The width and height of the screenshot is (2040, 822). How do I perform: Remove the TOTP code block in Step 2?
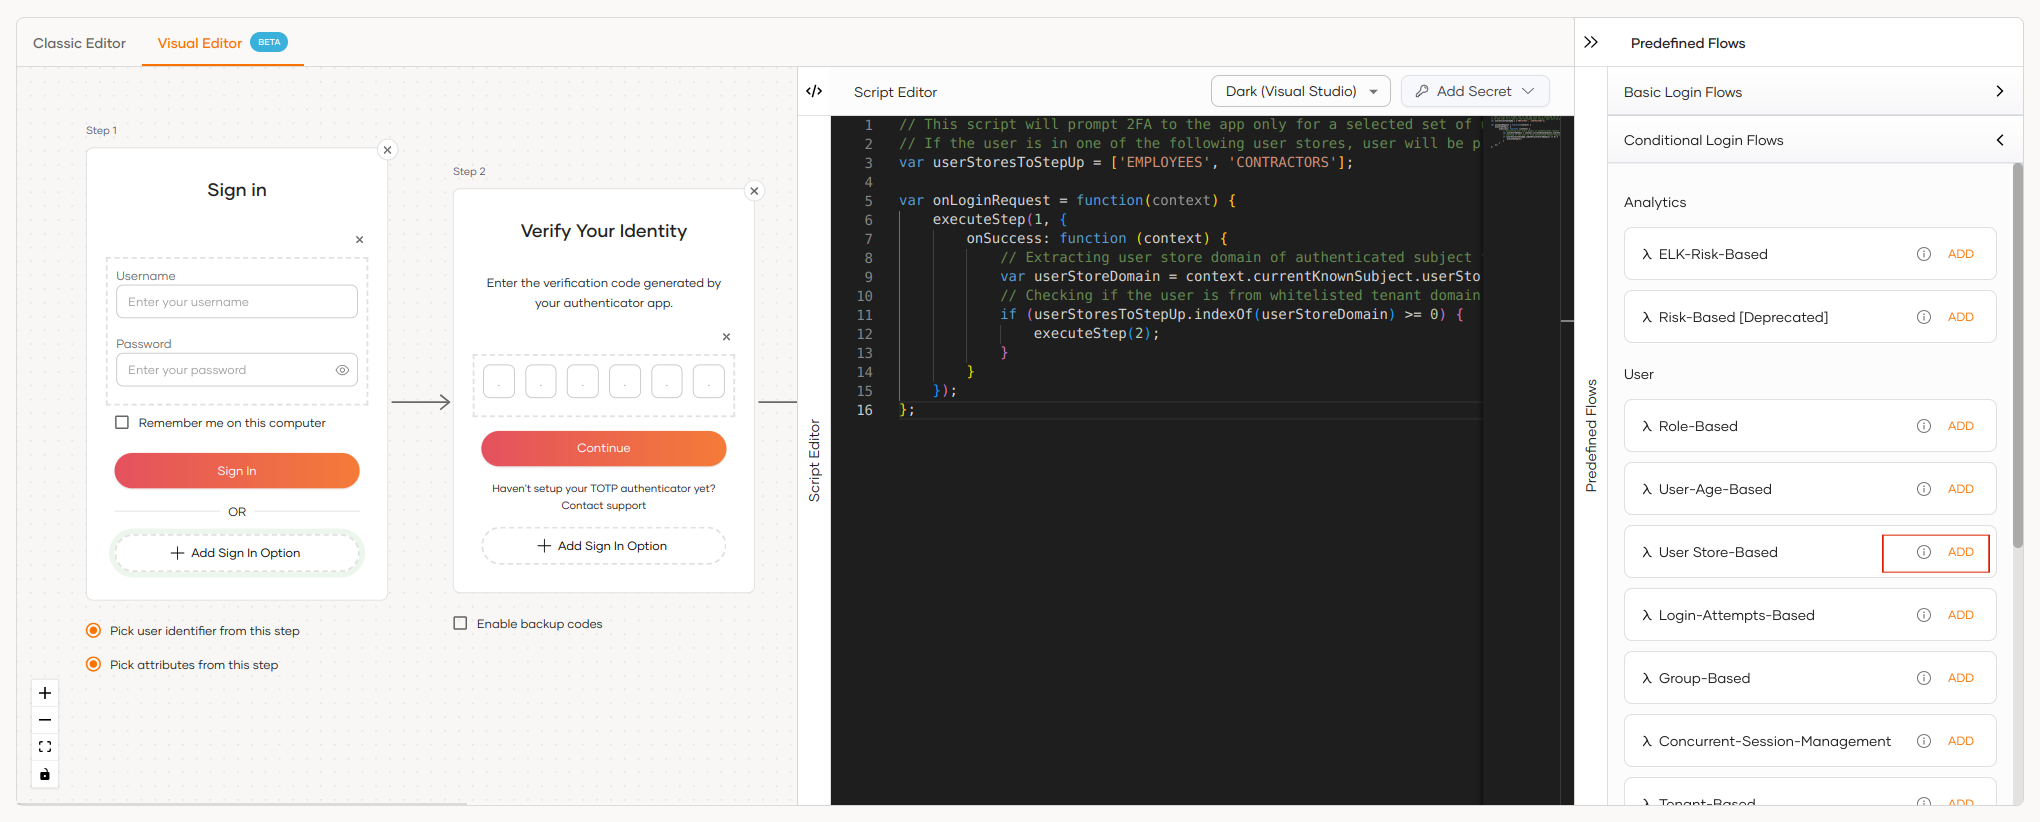pos(727,337)
